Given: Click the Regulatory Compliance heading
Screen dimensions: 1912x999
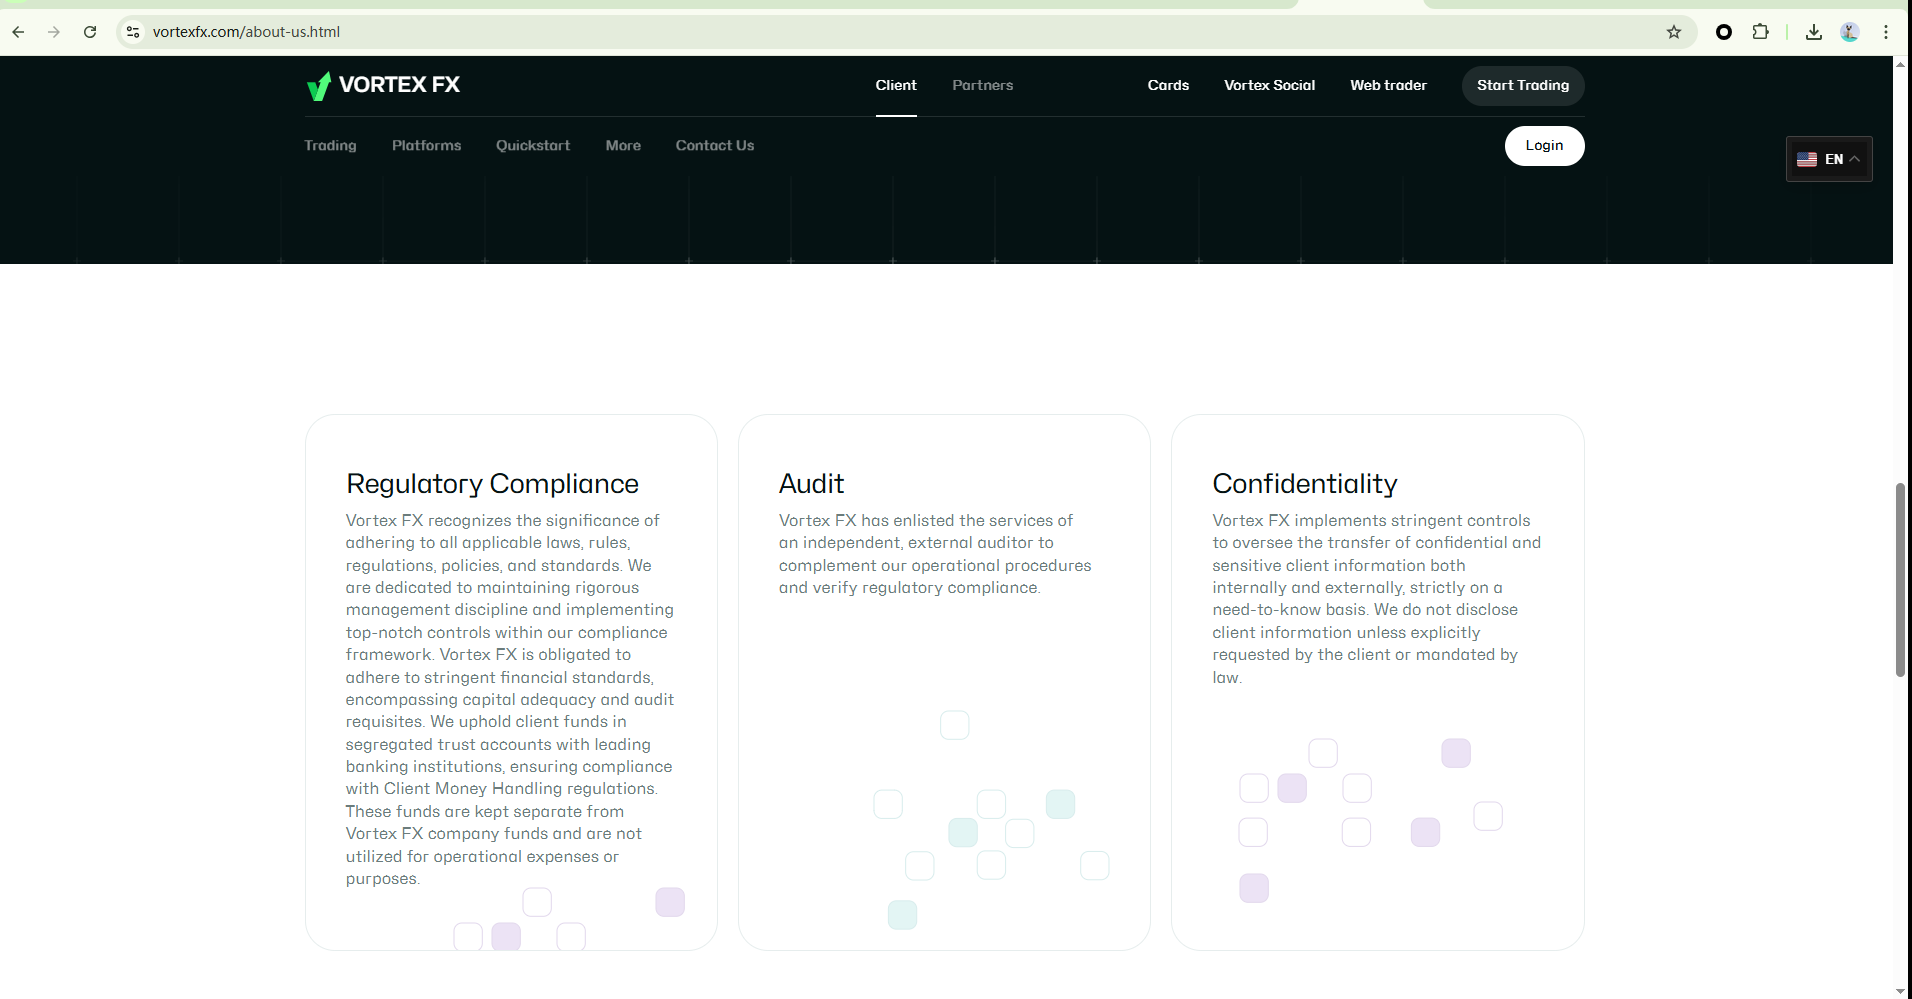Looking at the screenshot, I should 492,484.
